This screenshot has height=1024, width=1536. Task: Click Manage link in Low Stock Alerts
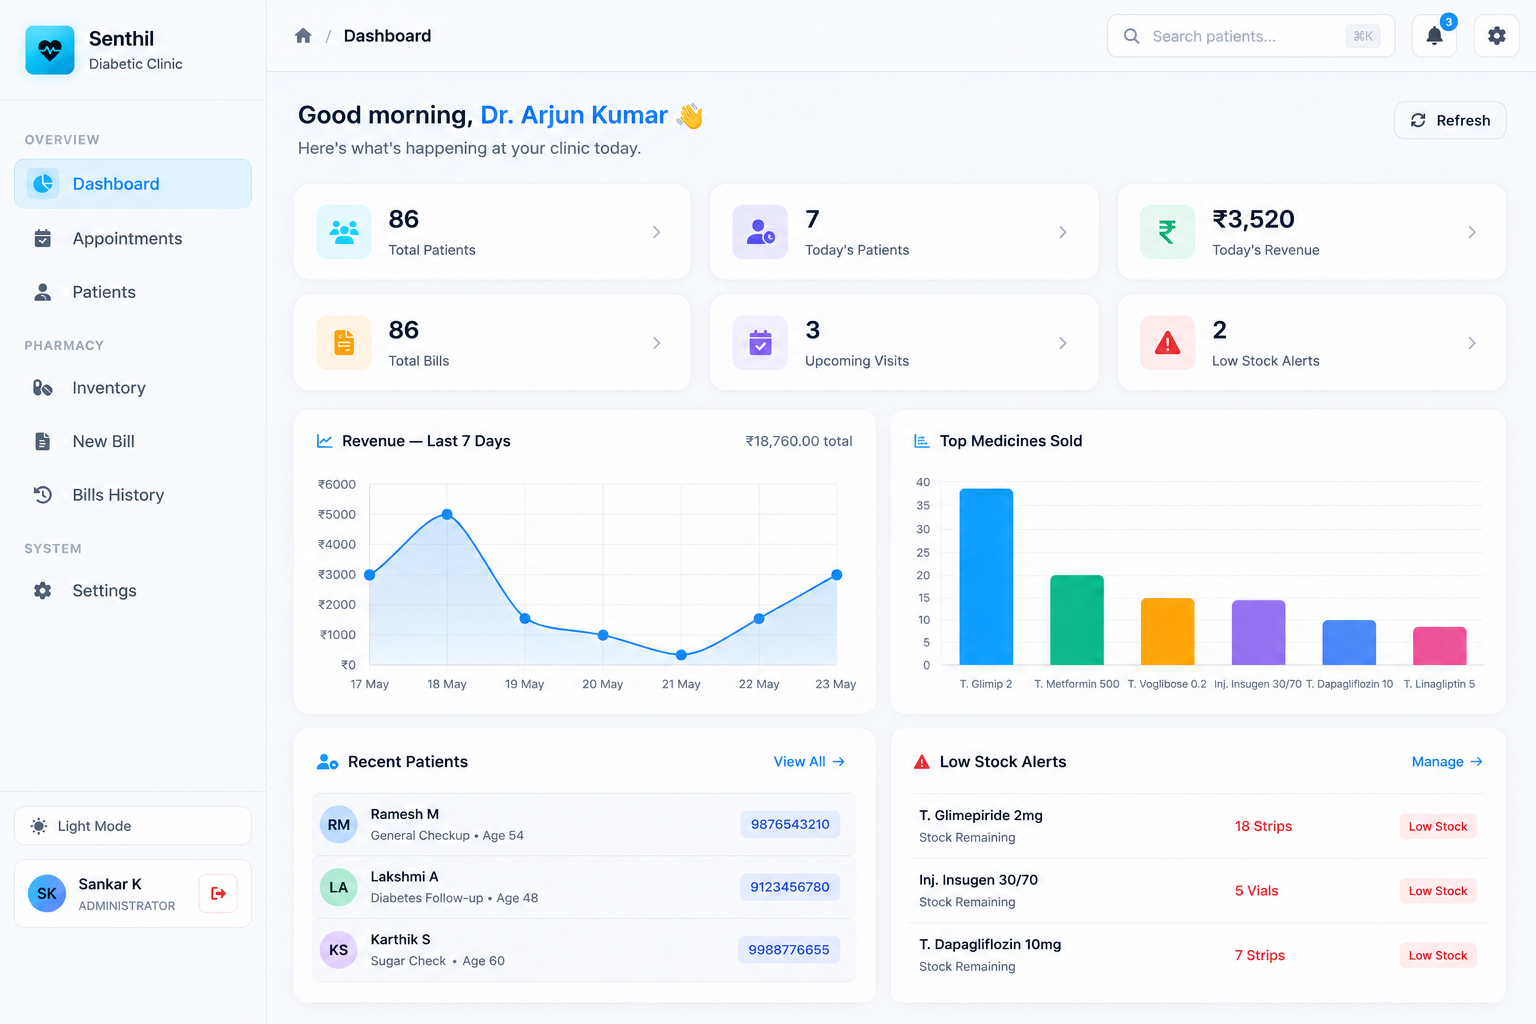tap(1447, 762)
